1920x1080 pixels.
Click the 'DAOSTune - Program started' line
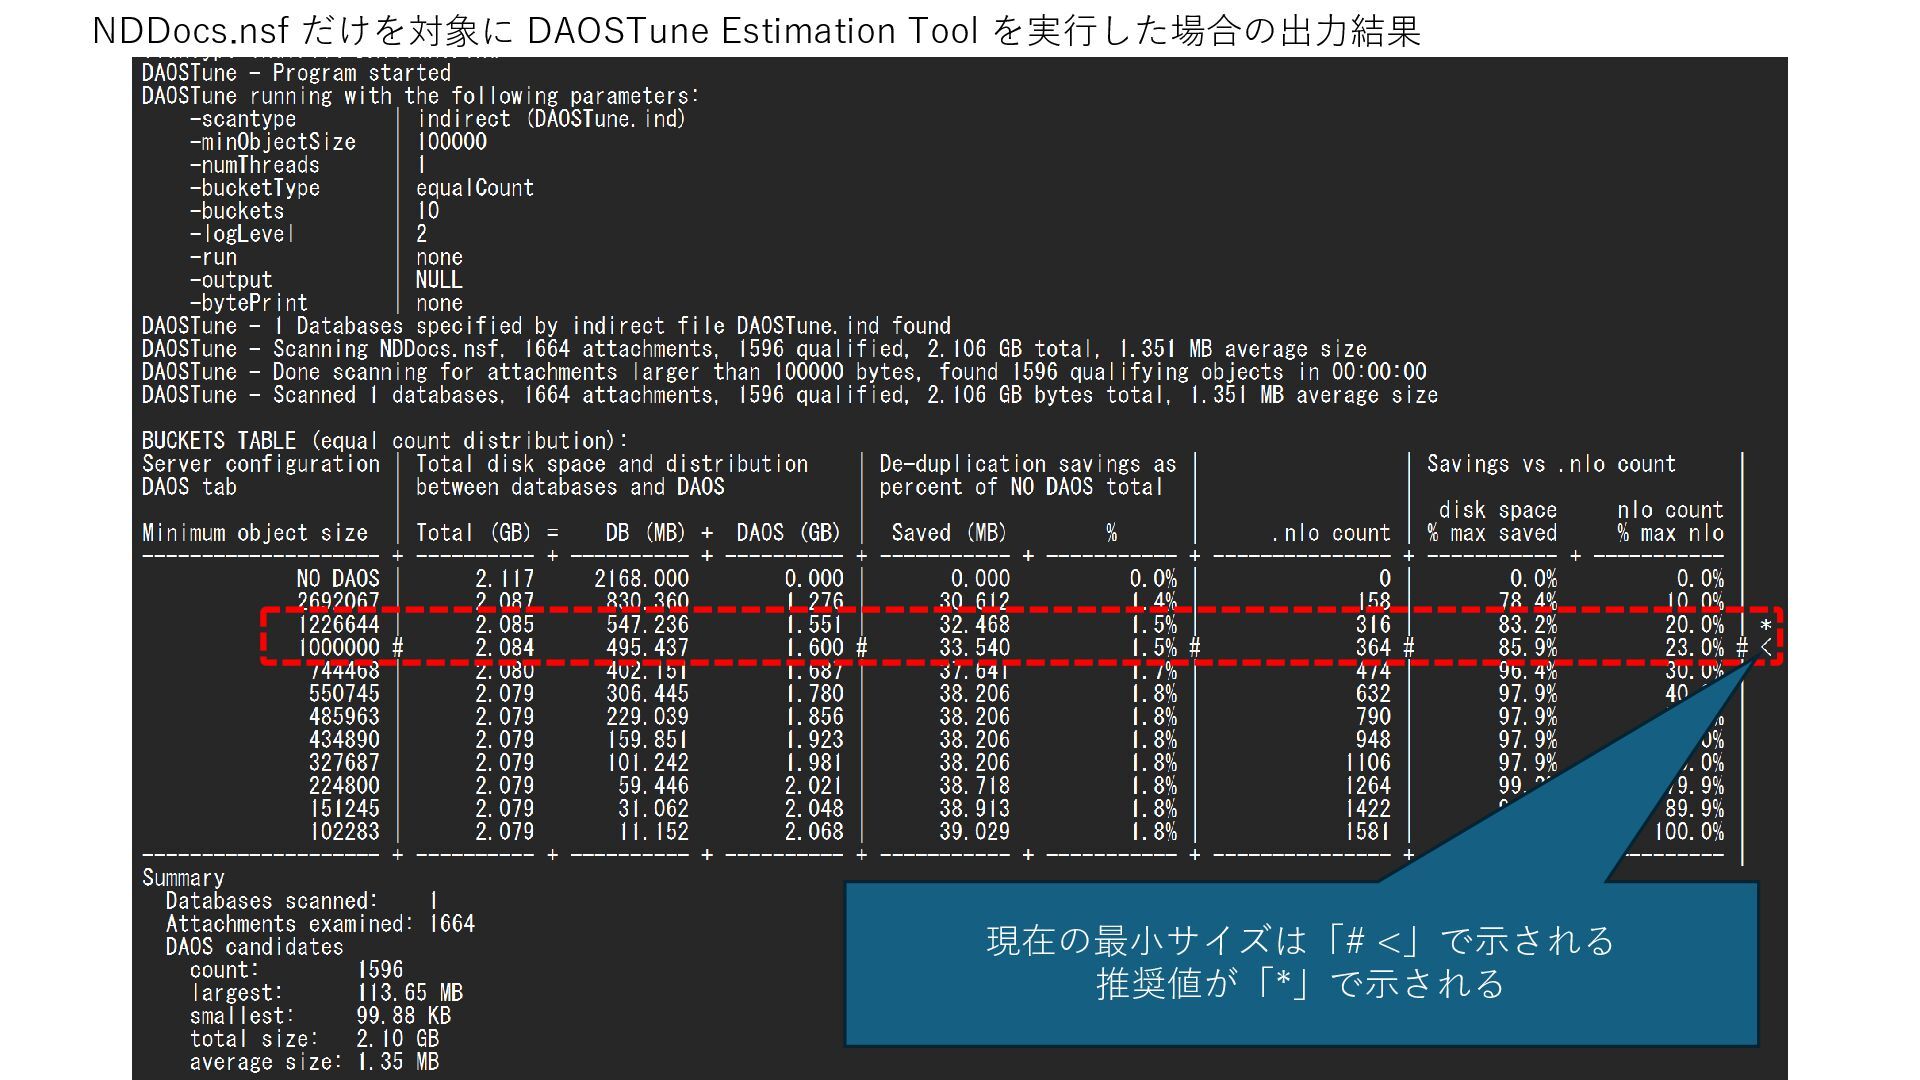(296, 73)
